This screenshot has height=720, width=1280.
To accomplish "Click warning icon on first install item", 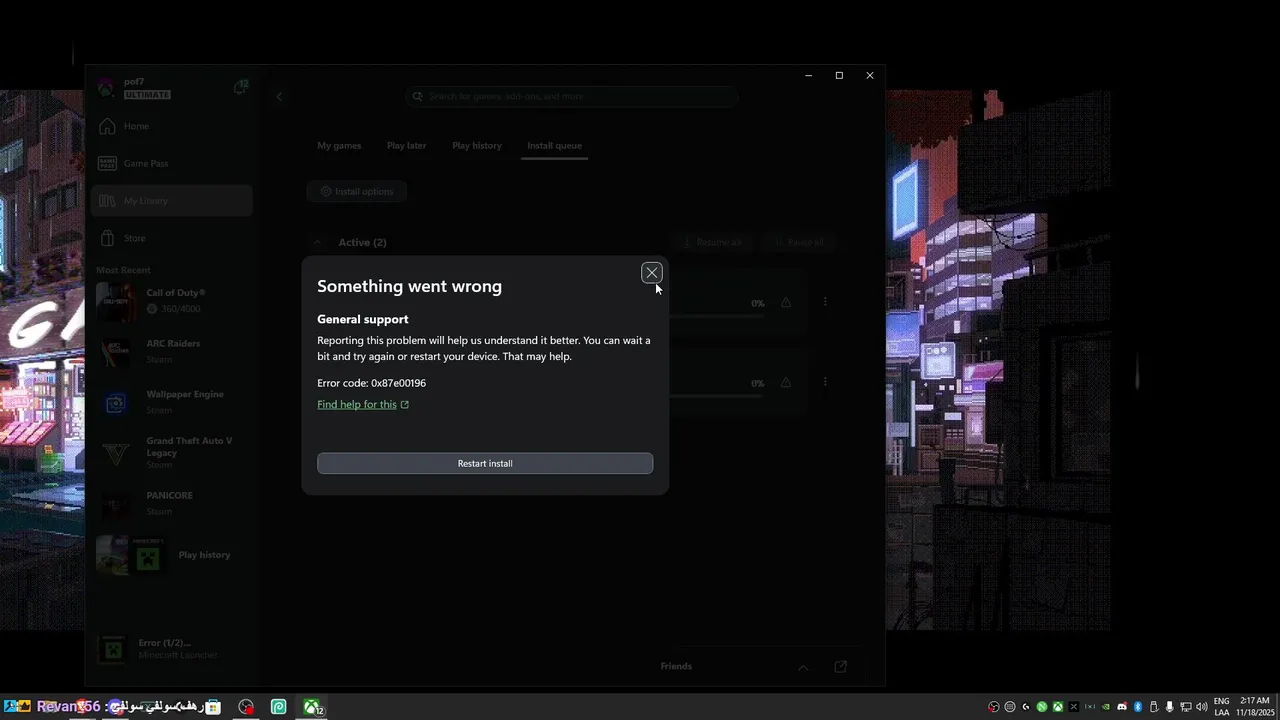I will click(x=786, y=302).
